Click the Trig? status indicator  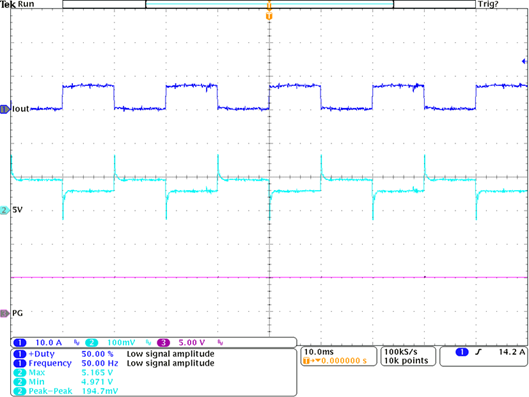[488, 4]
